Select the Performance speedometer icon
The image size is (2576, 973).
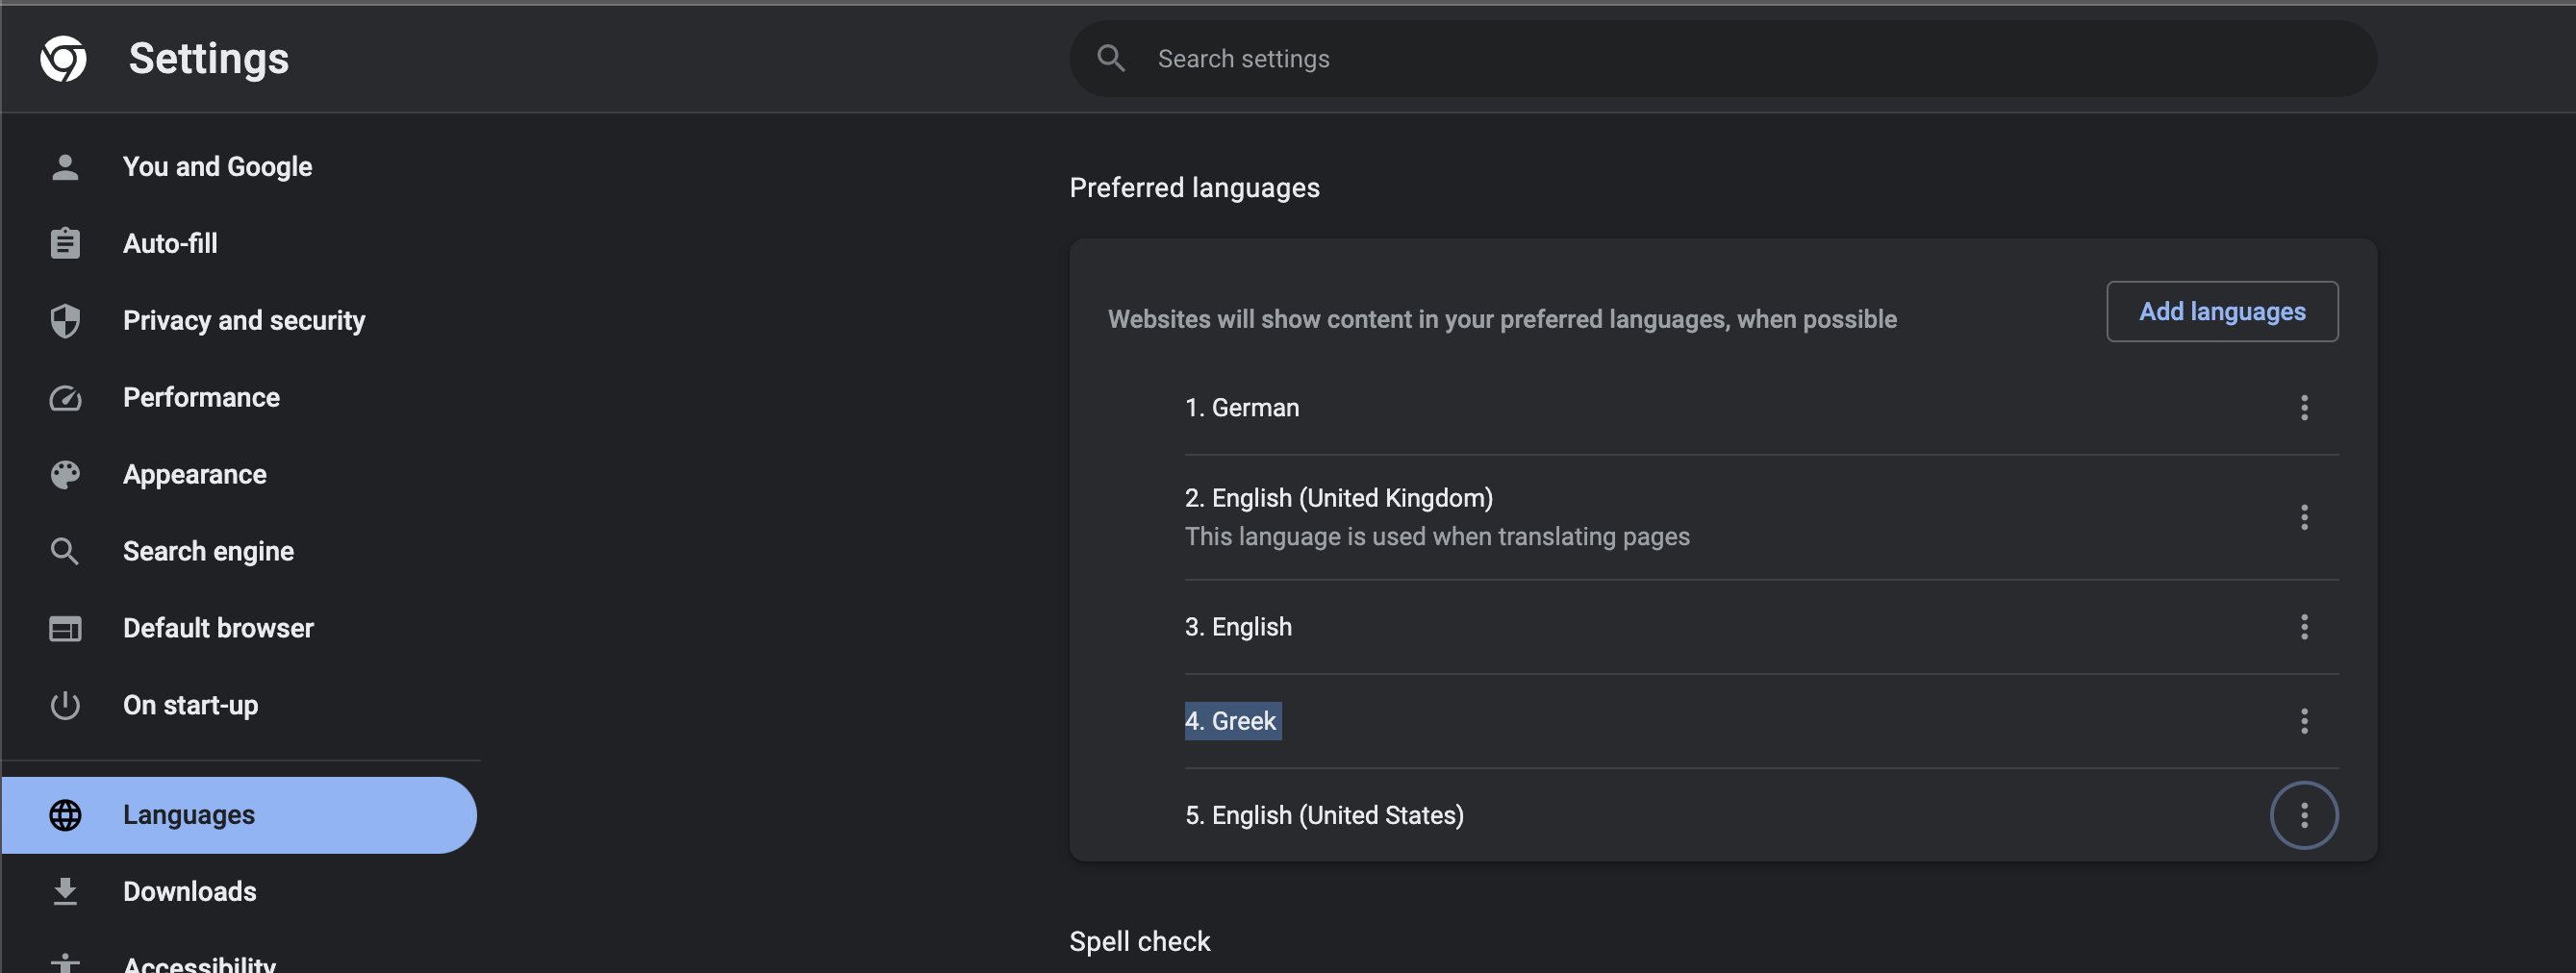(x=64, y=397)
